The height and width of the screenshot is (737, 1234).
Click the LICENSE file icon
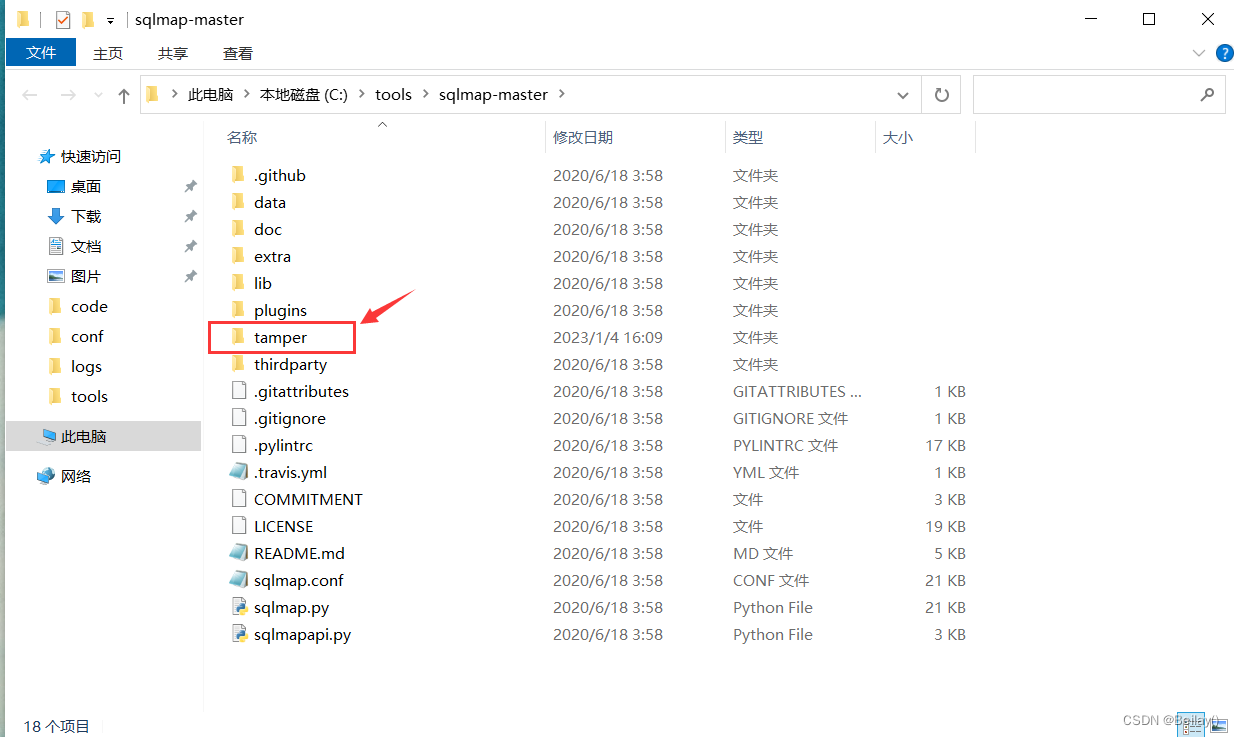pyautogui.click(x=238, y=526)
